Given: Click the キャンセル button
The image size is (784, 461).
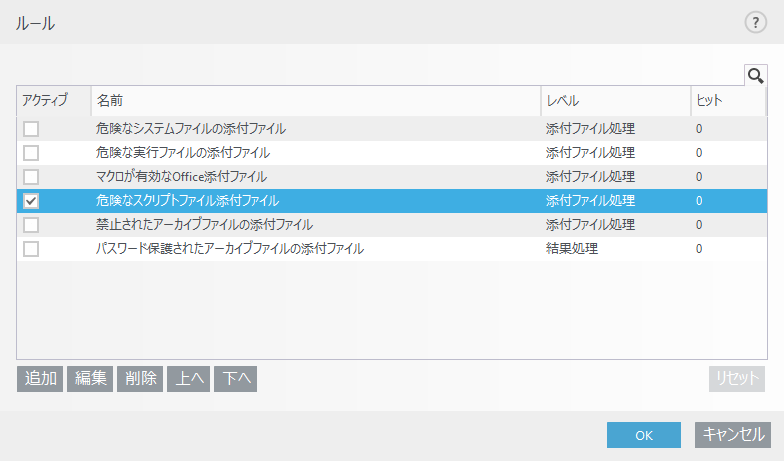Looking at the screenshot, I should [x=733, y=435].
